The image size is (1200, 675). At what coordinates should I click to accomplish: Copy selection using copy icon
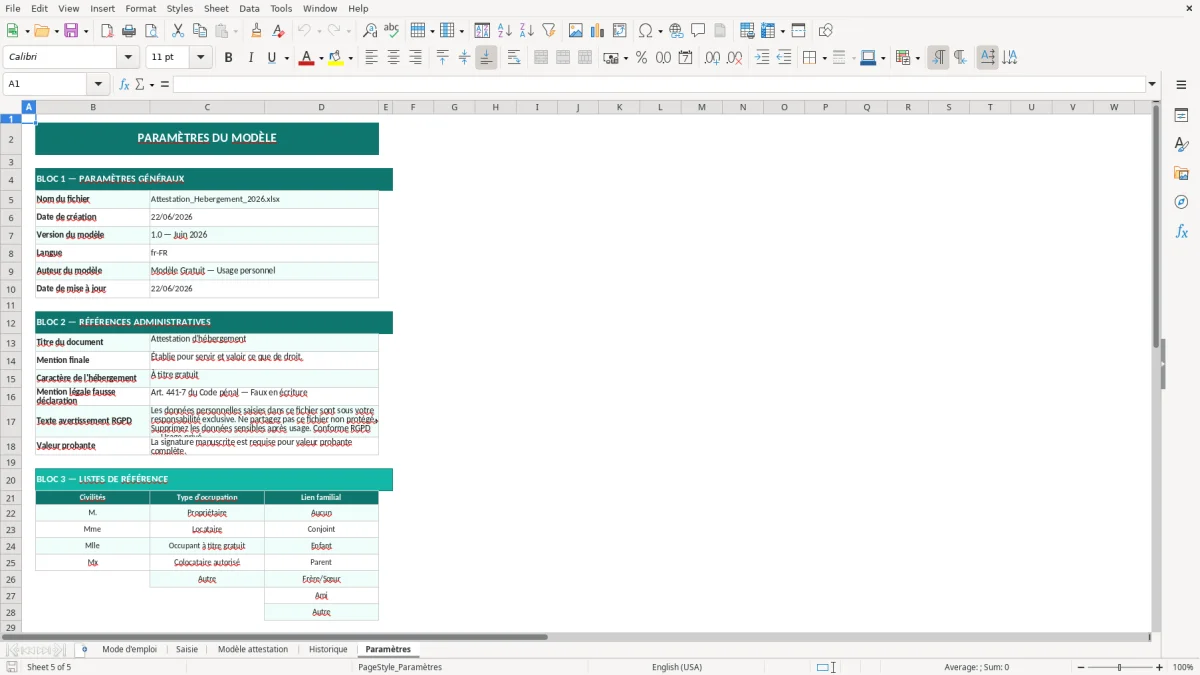pyautogui.click(x=199, y=31)
